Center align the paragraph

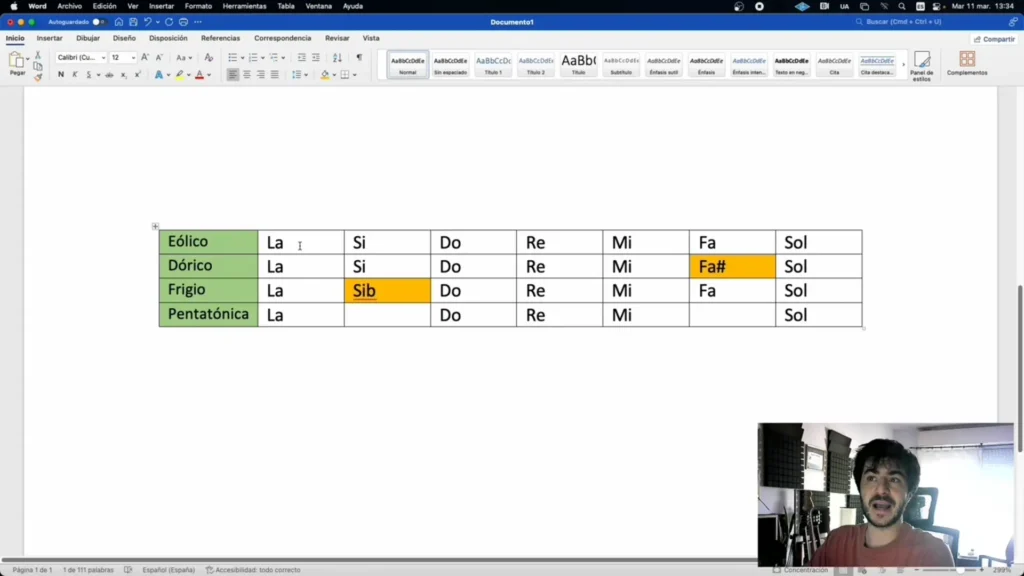[247, 75]
